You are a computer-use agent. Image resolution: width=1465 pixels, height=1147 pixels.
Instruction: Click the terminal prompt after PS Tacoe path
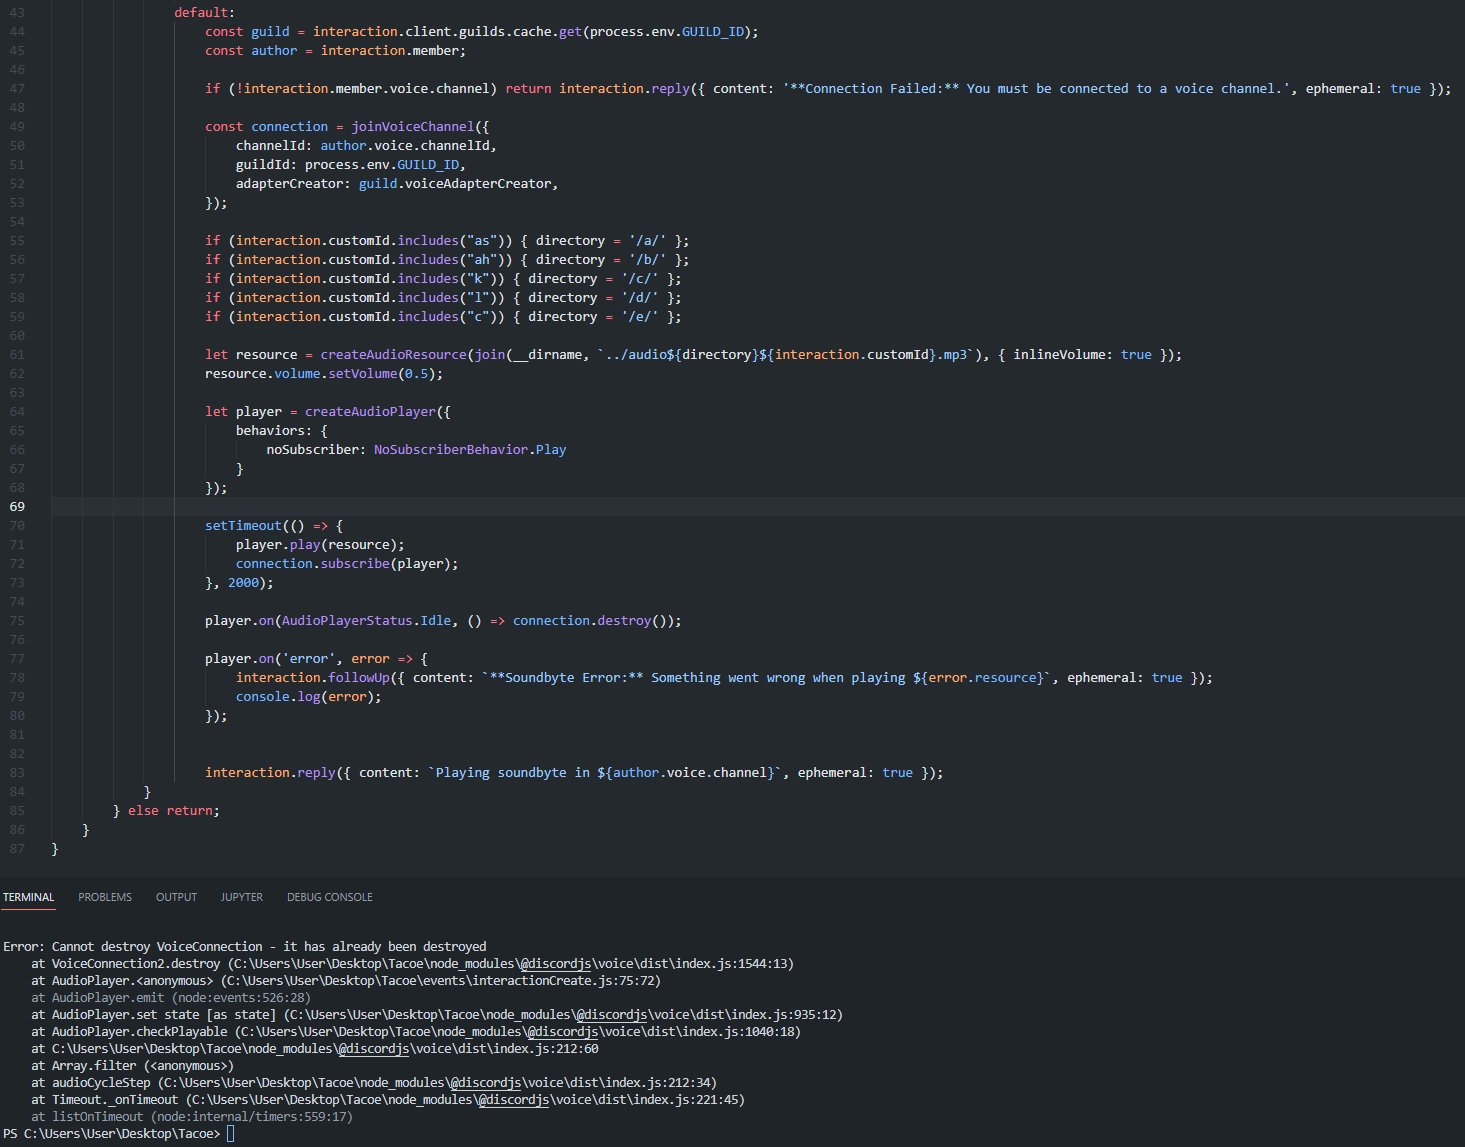pos(231,1133)
